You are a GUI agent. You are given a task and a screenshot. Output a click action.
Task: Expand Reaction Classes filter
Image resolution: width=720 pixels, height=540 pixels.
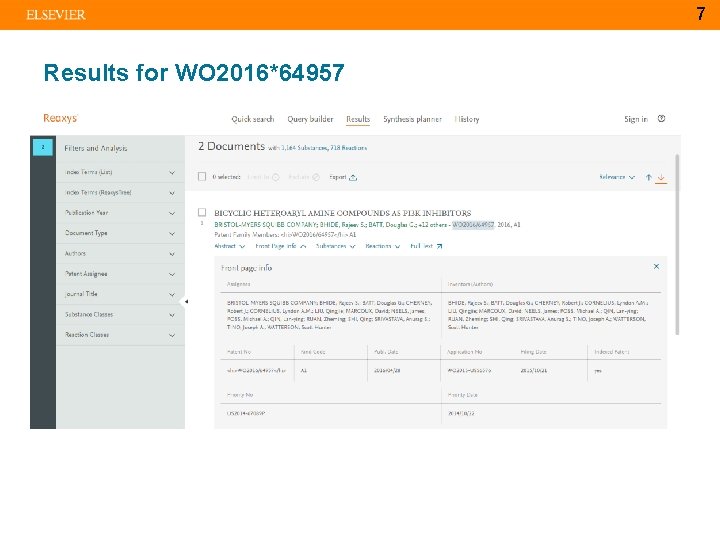point(120,335)
